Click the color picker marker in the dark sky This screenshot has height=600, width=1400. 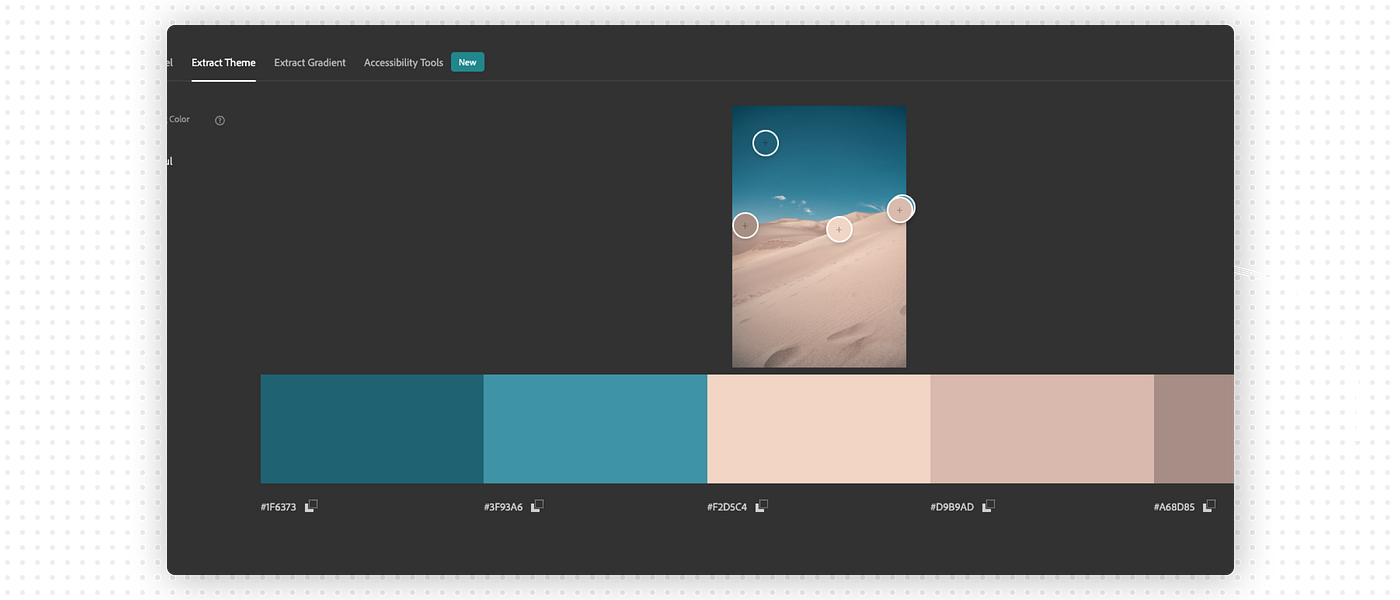pos(765,143)
